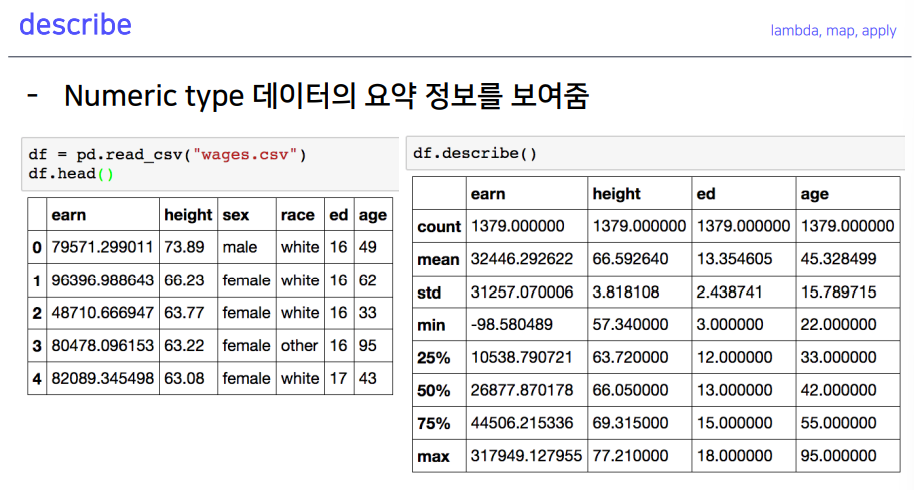The height and width of the screenshot is (490, 914).
Task: Click the '50%' row label
Action: click(x=434, y=390)
